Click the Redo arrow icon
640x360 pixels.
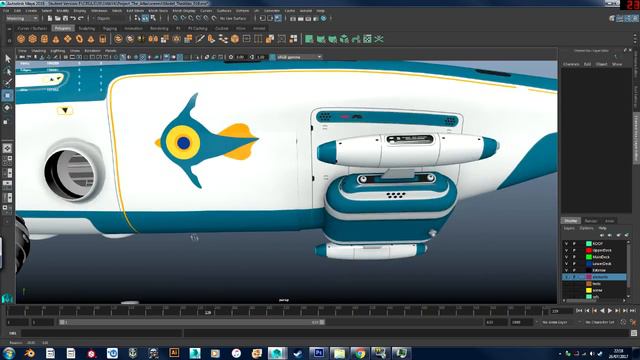click(81, 18)
